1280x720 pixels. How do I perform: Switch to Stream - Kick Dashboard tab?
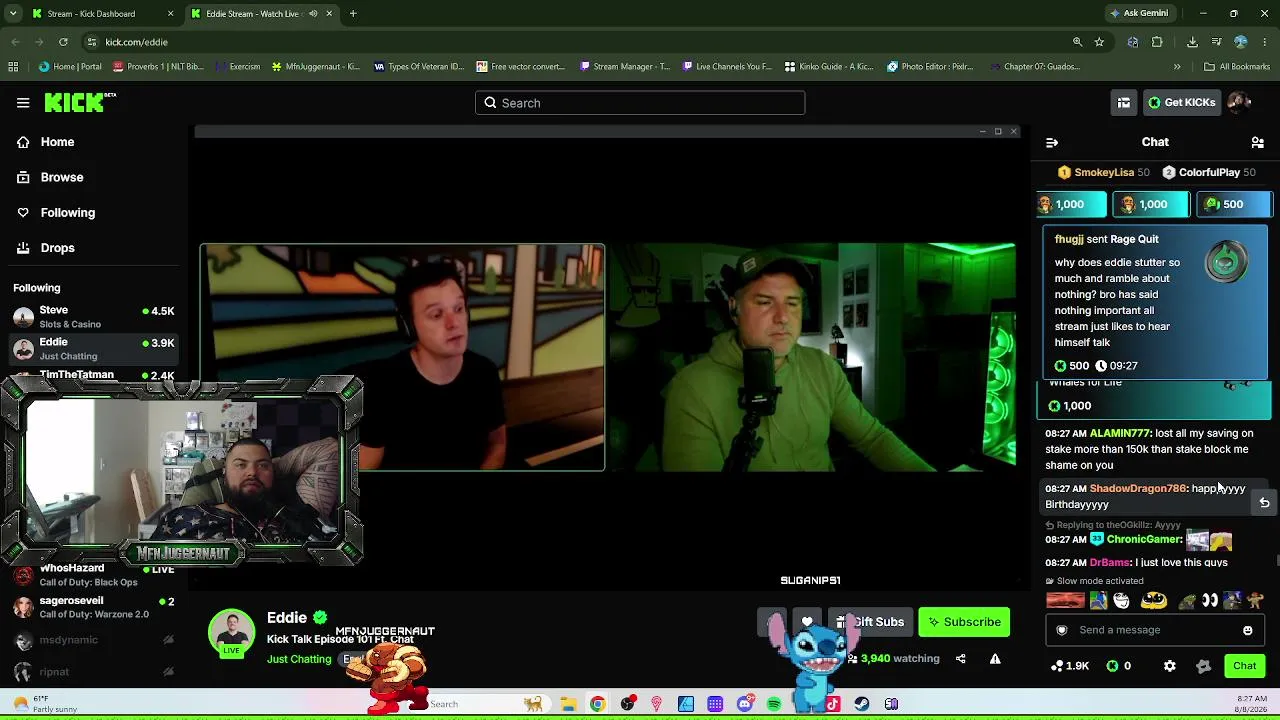[101, 14]
